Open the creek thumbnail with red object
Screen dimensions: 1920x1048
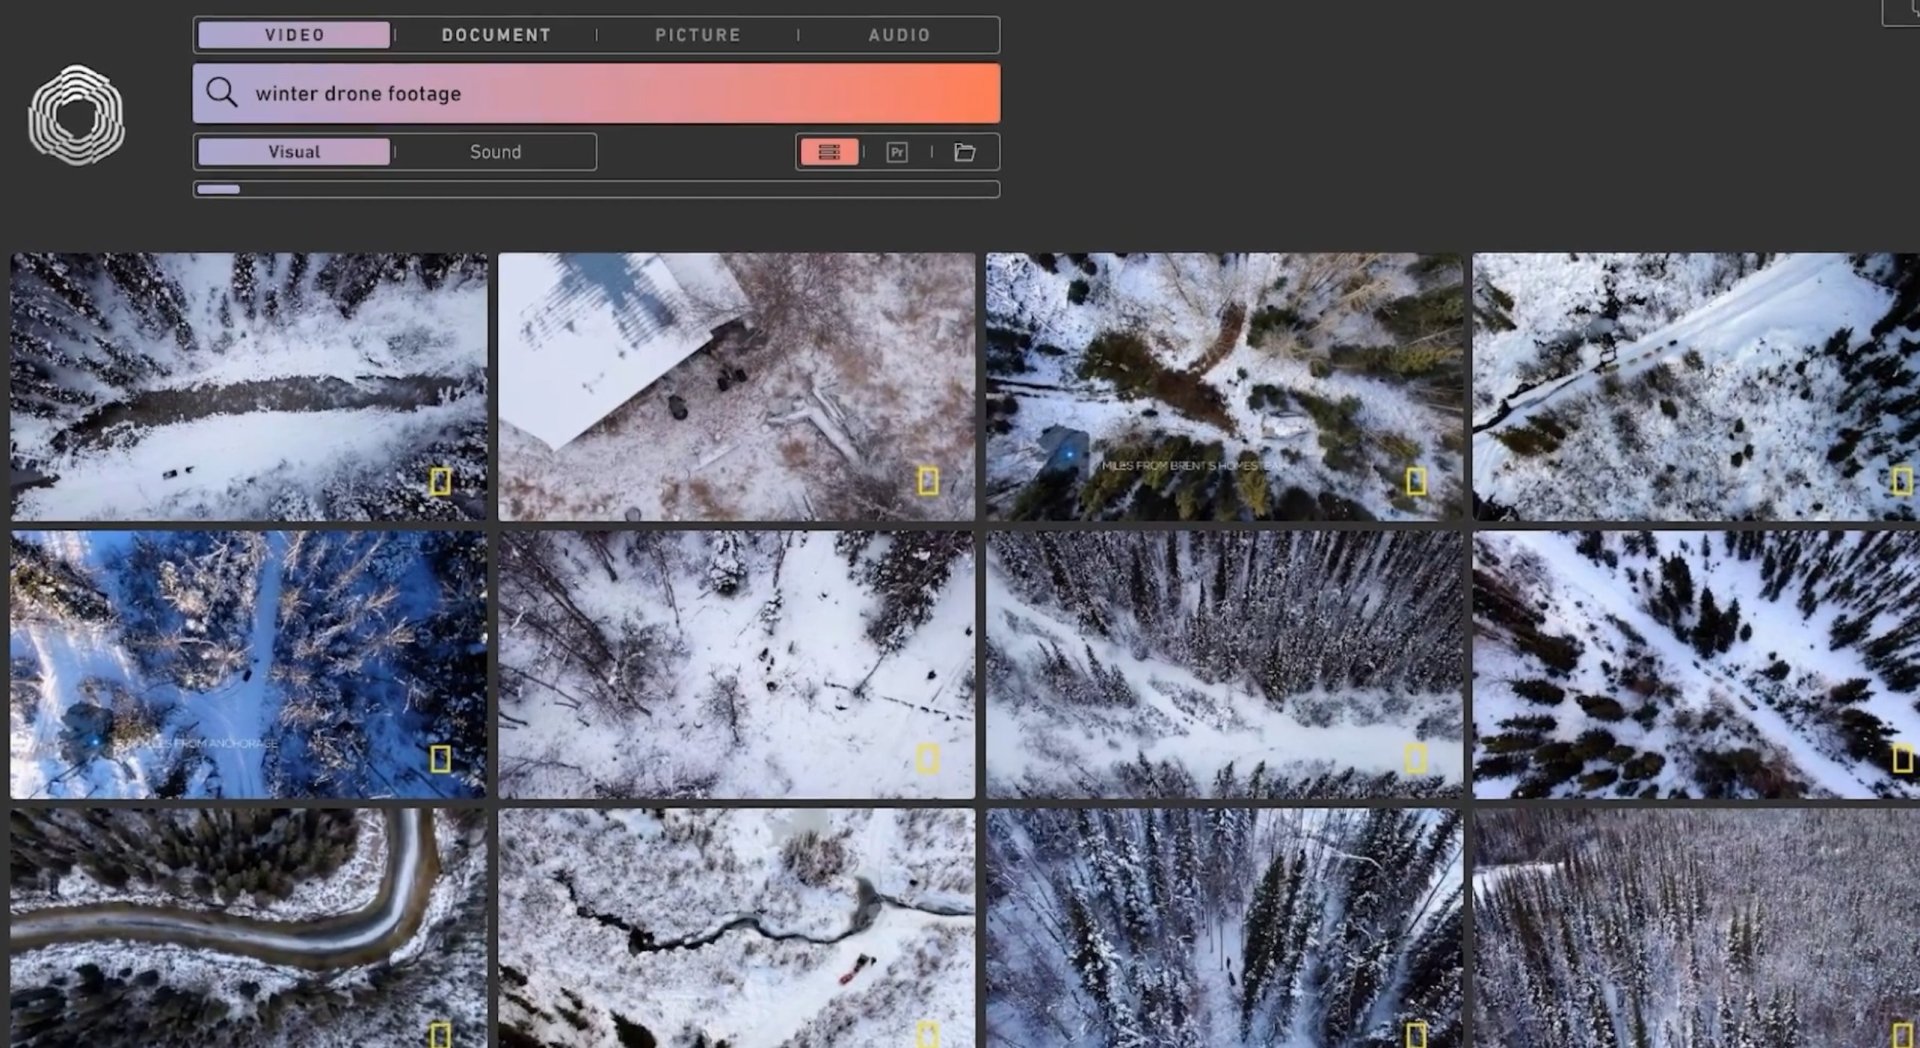[736, 925]
